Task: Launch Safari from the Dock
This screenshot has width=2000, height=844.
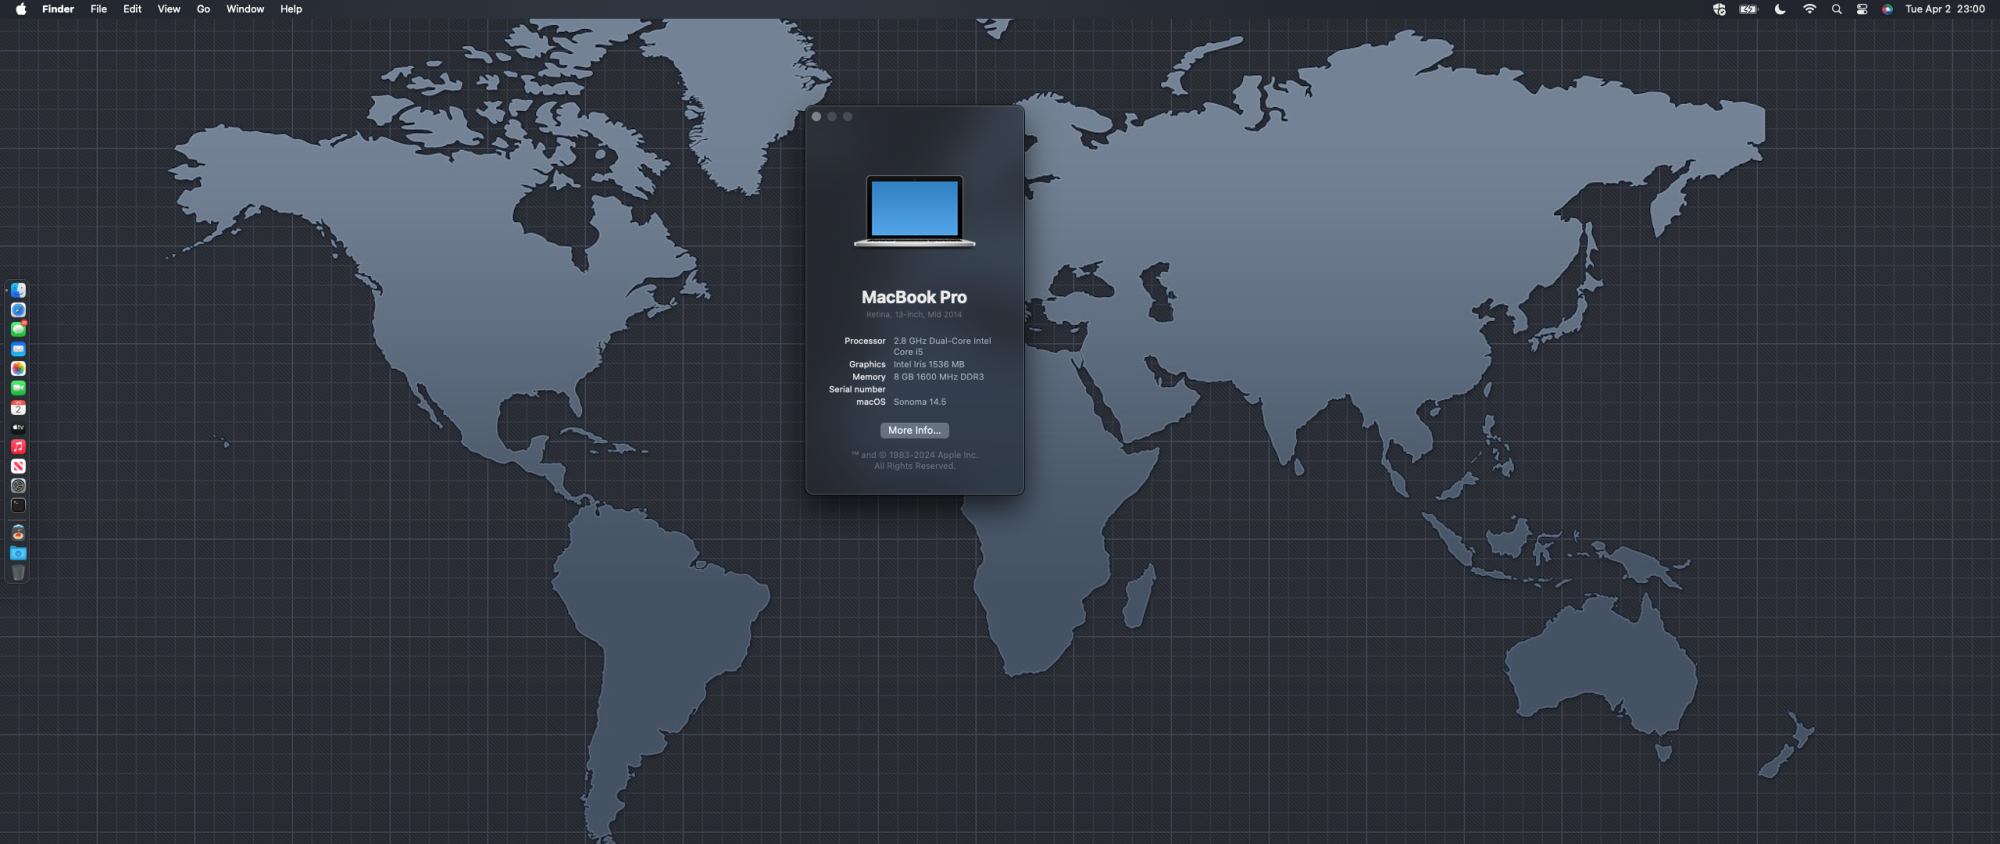Action: 18,310
